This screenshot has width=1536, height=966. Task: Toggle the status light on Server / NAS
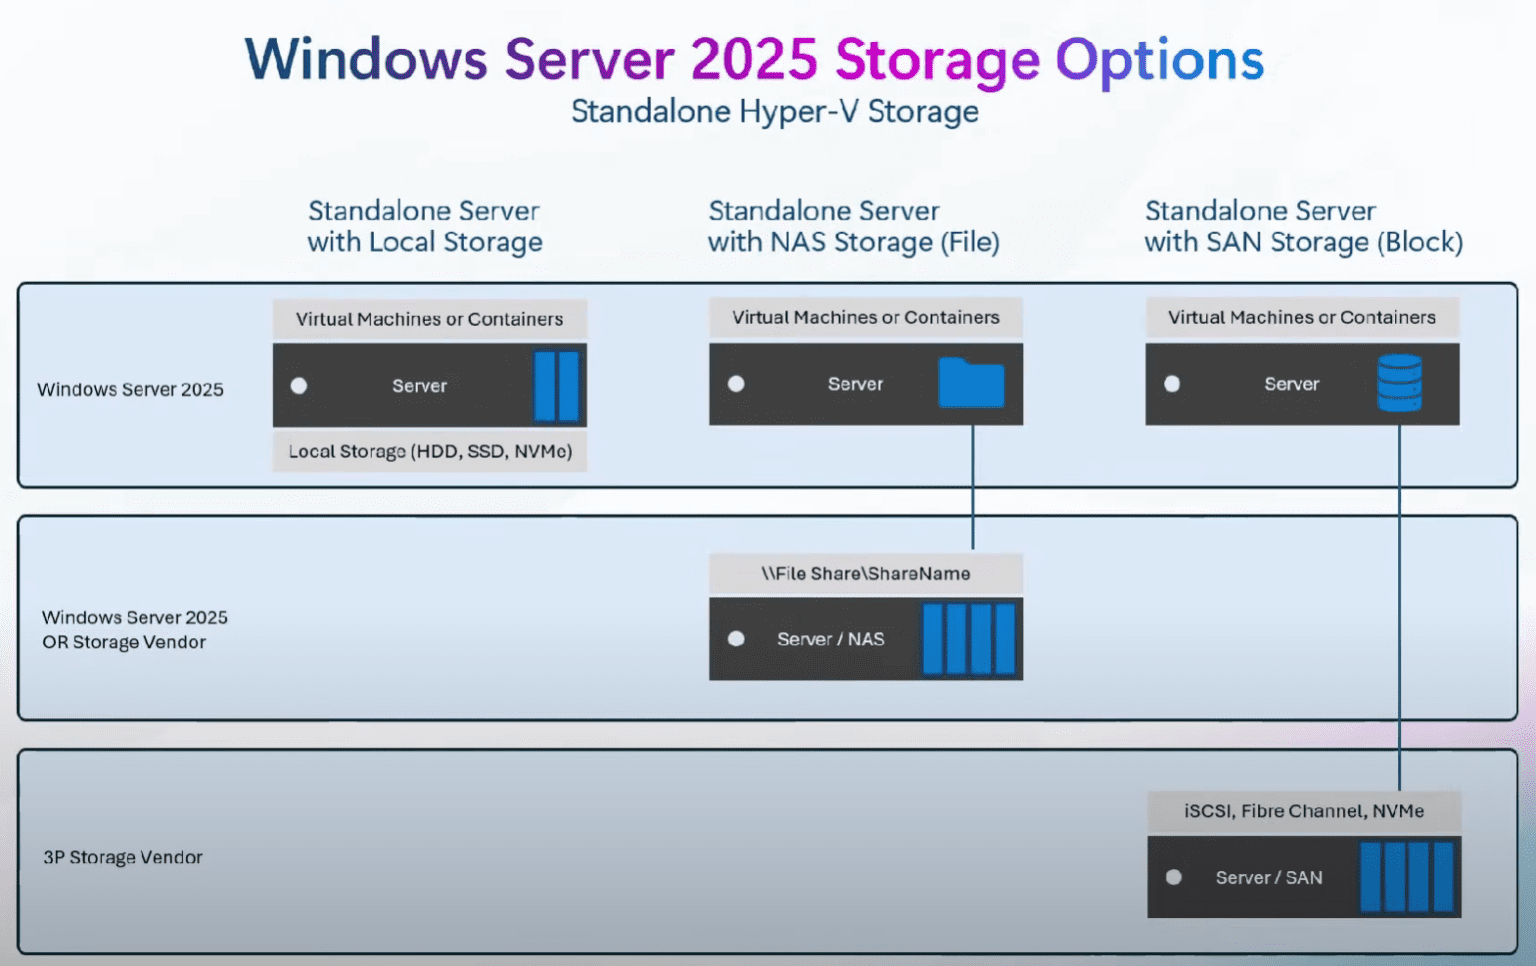736,639
